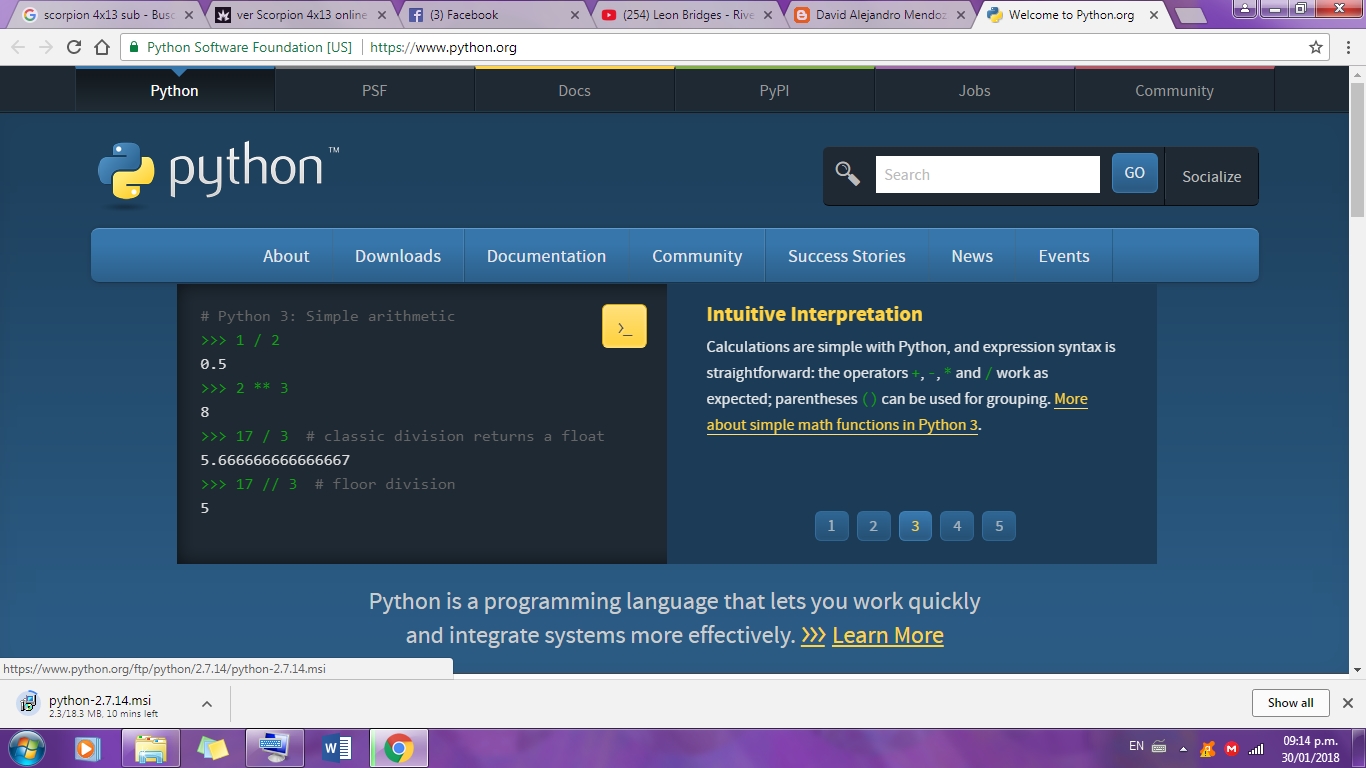The height and width of the screenshot is (768, 1366).
Task: Open the Downloads navigation menu
Action: pos(397,256)
